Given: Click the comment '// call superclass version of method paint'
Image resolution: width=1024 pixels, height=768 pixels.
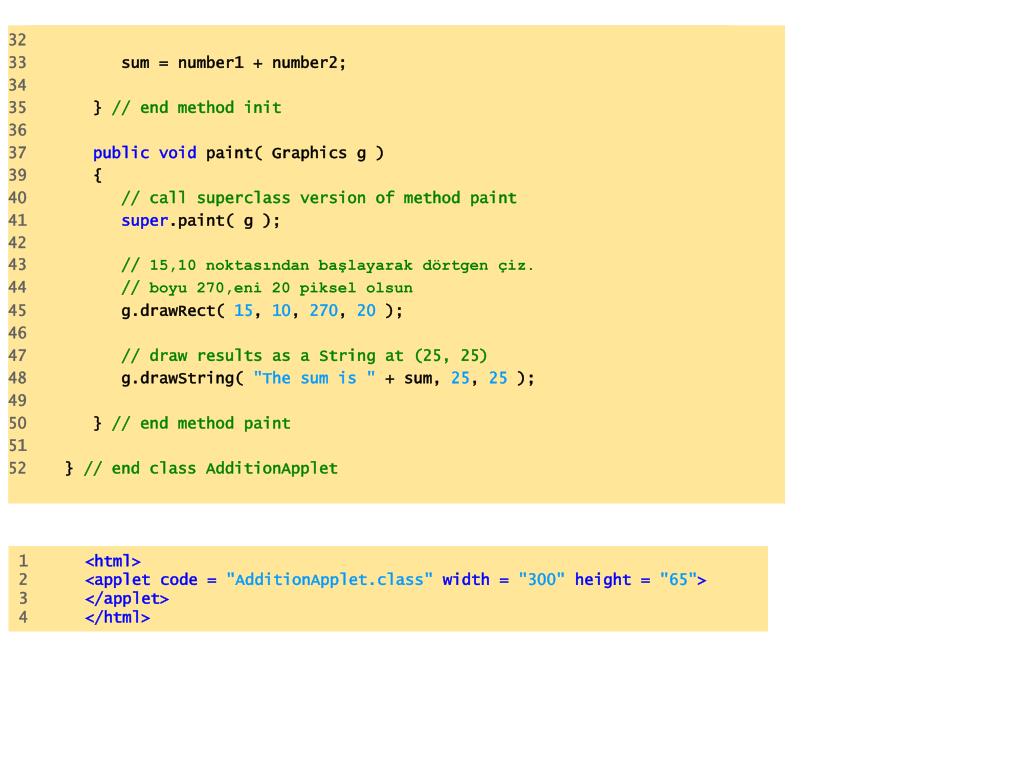Looking at the screenshot, I should click(319, 198).
